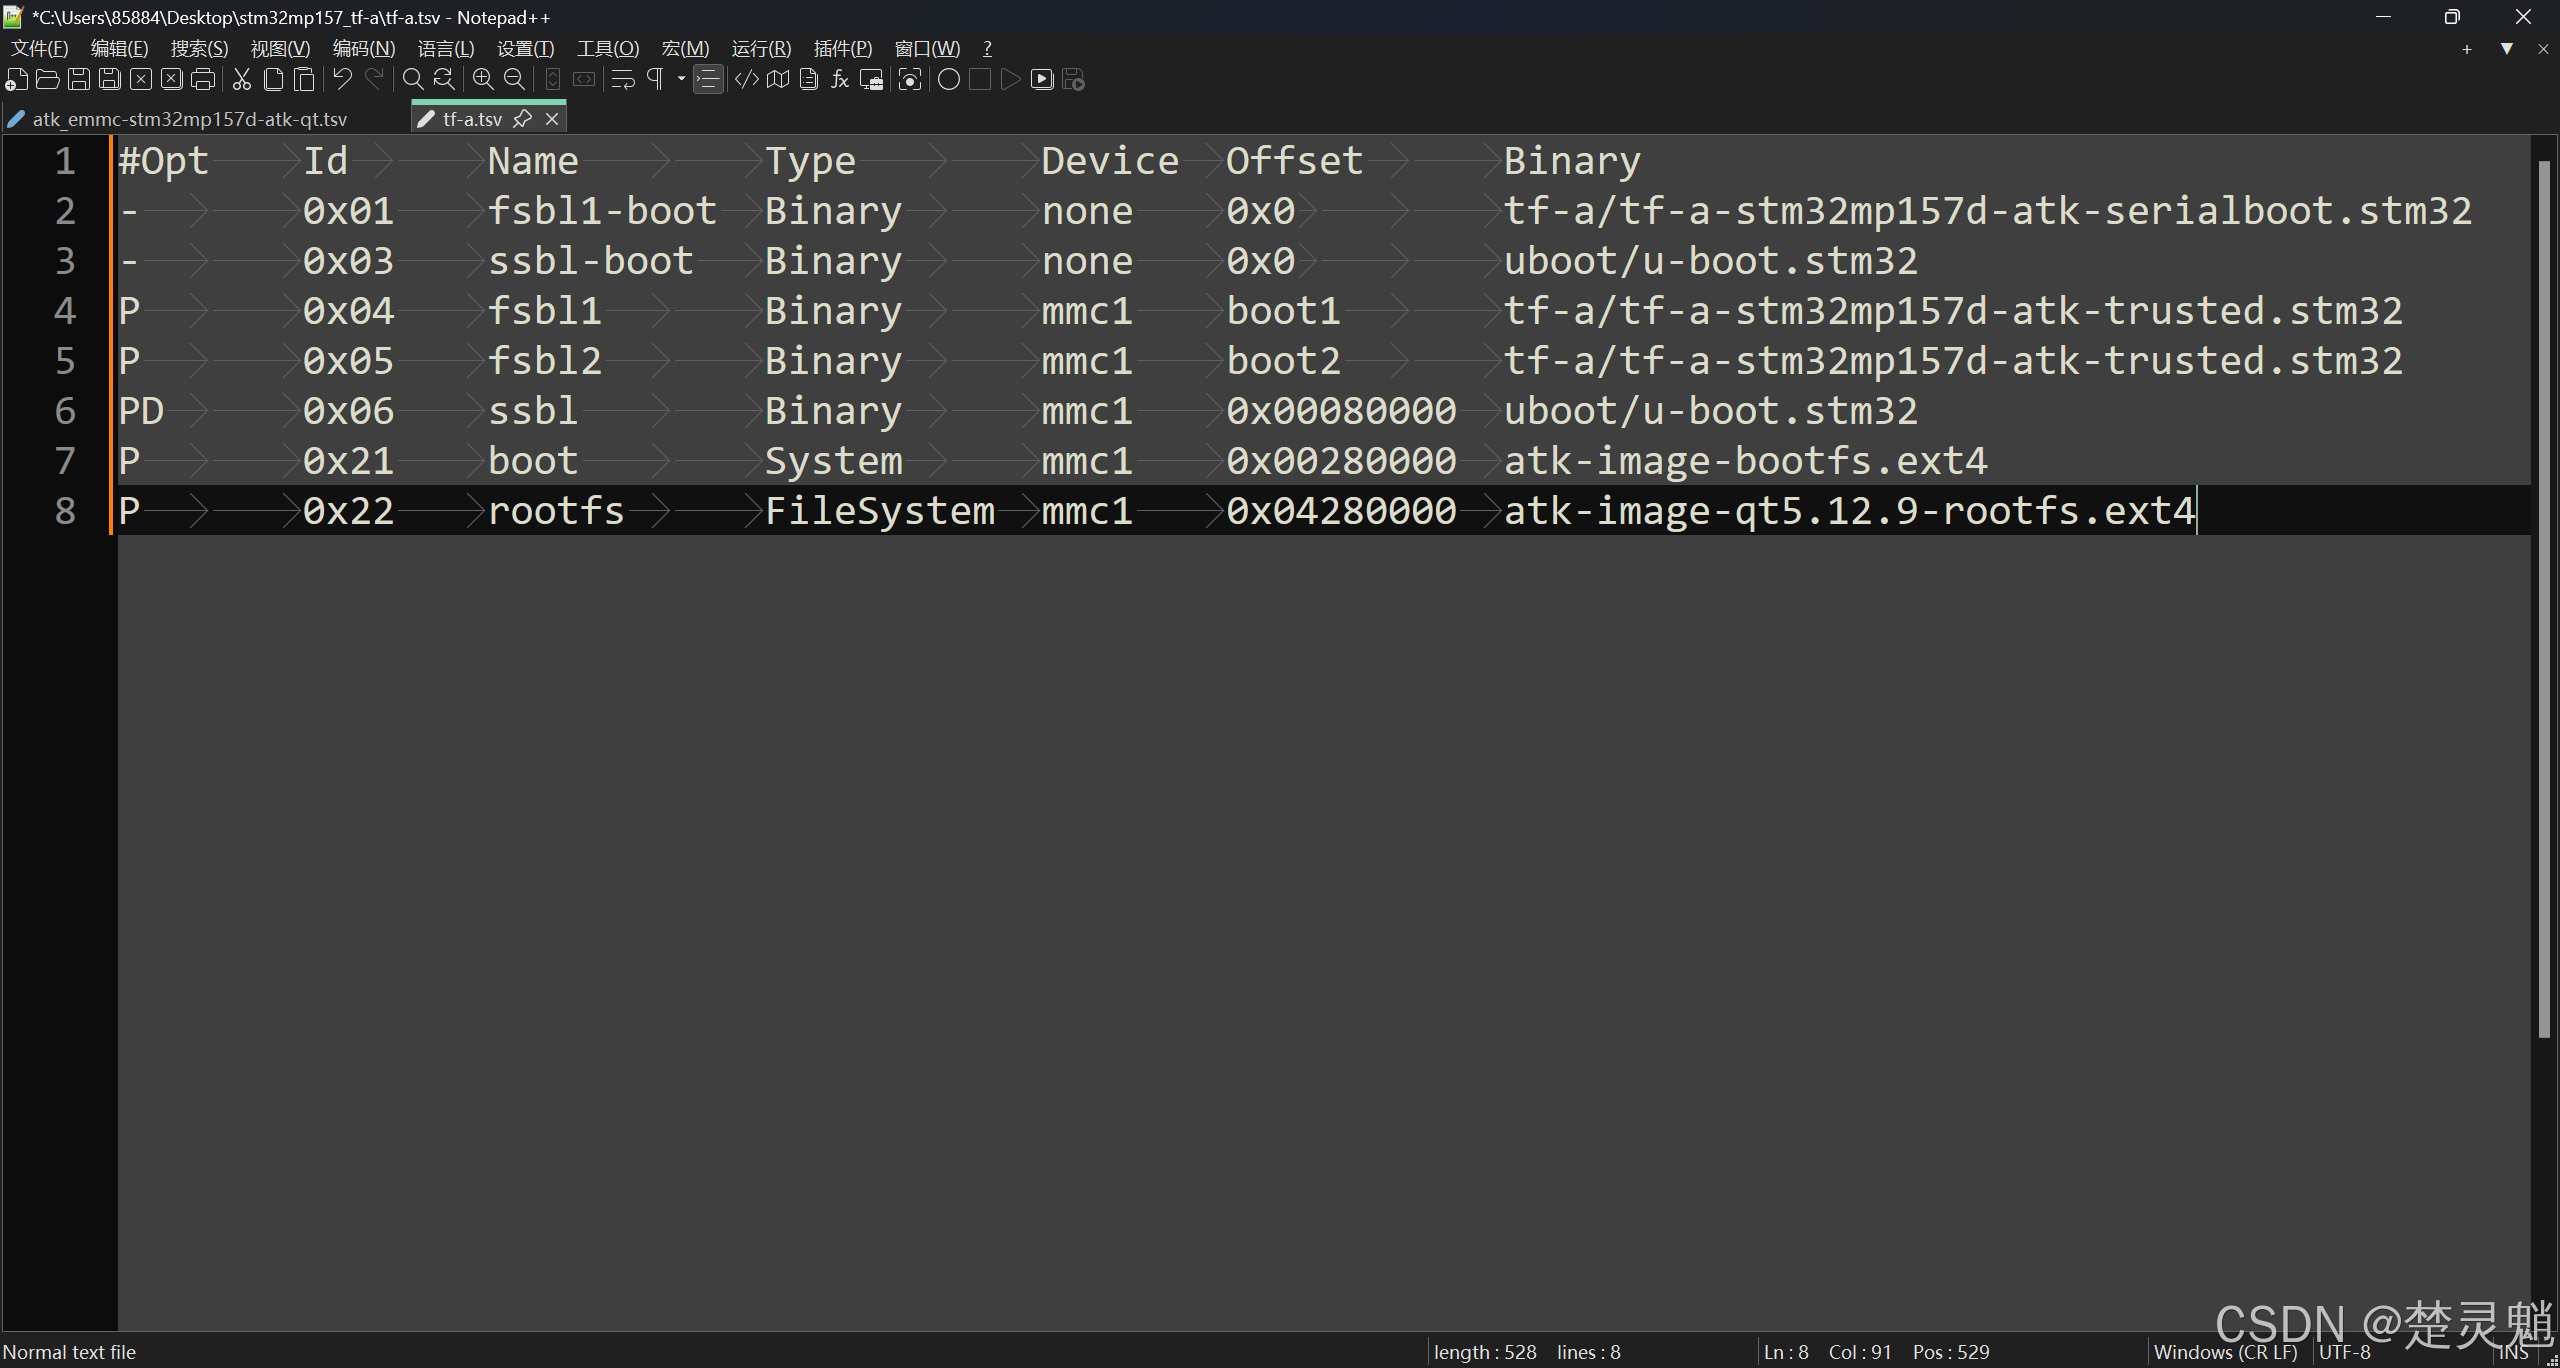
Task: Click the Cut scissors icon
Action: point(242,80)
